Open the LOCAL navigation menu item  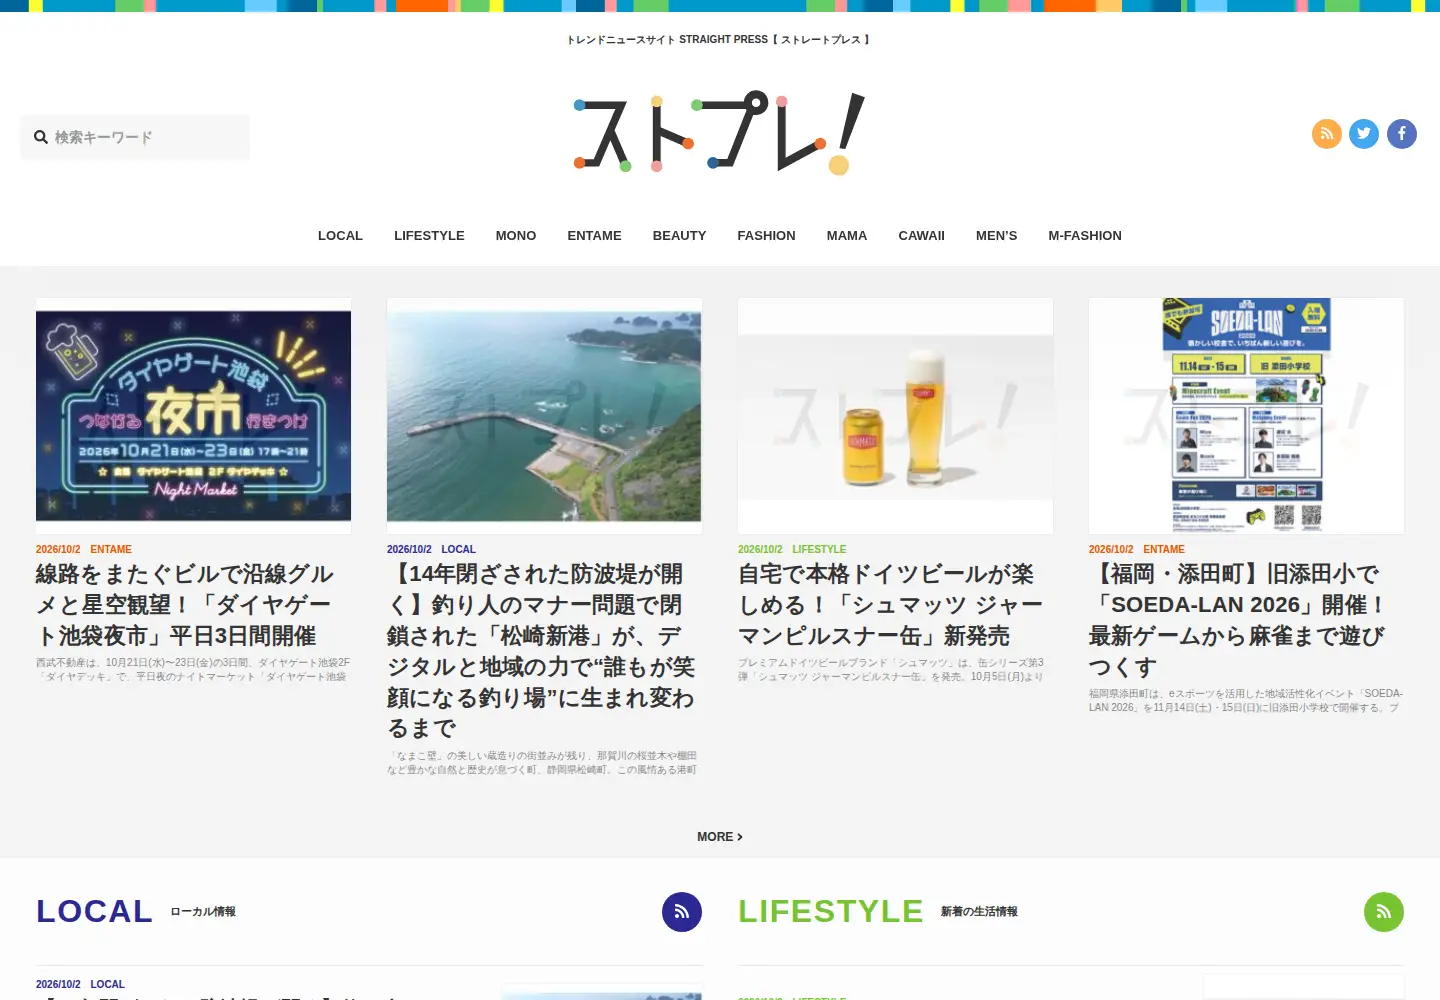(x=340, y=236)
